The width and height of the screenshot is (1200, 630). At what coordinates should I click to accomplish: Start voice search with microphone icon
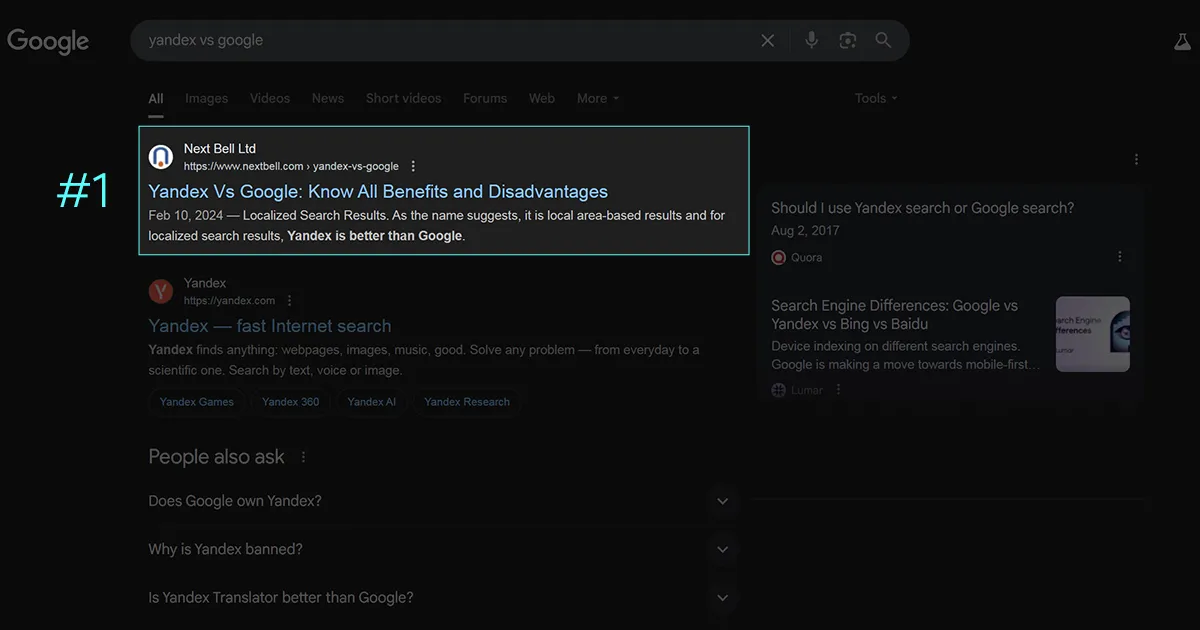tap(812, 40)
